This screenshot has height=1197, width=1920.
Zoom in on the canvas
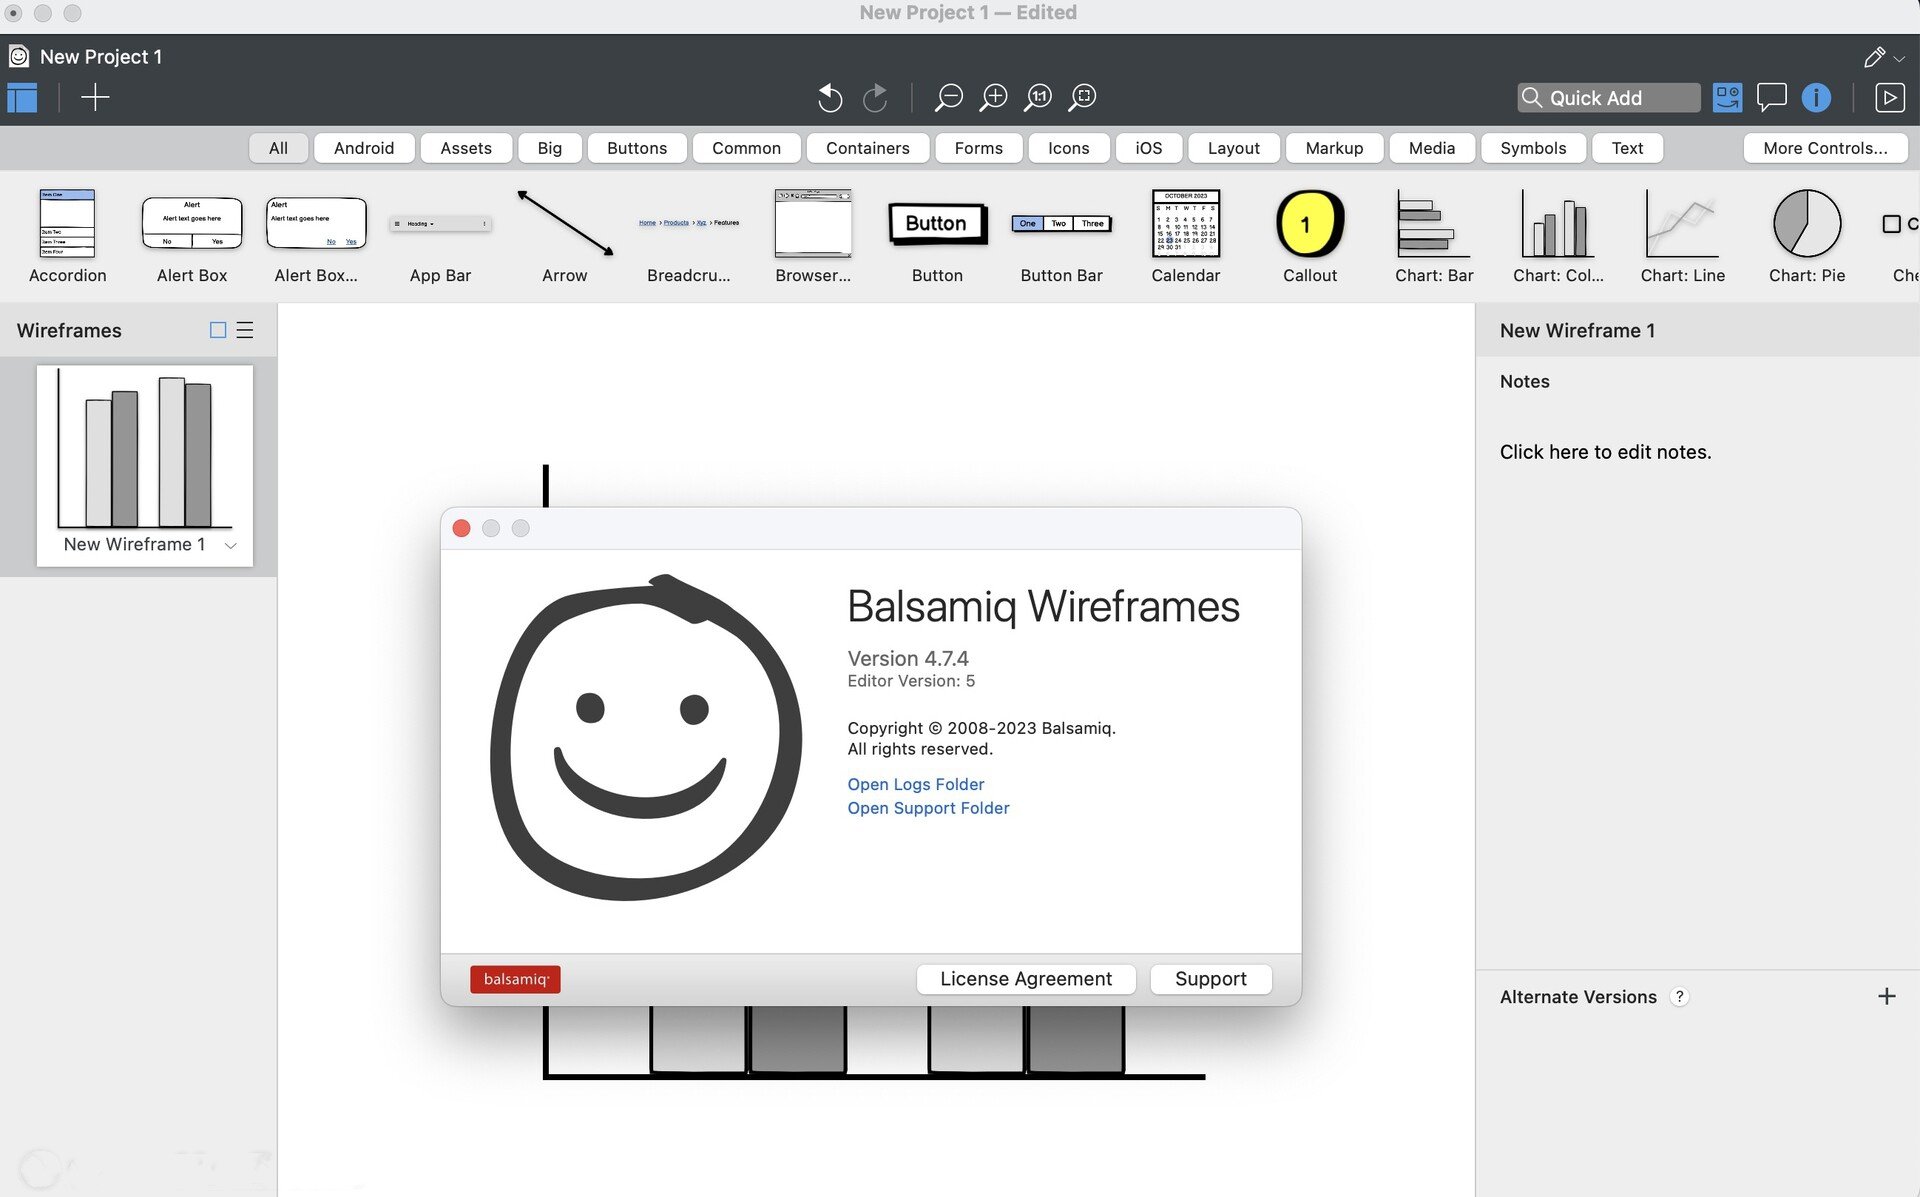click(993, 97)
